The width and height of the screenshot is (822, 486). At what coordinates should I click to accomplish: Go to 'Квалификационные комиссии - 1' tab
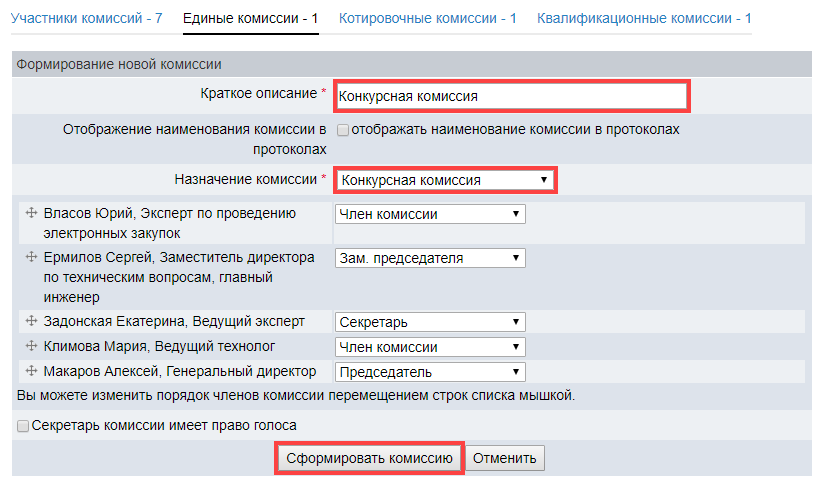tap(644, 18)
